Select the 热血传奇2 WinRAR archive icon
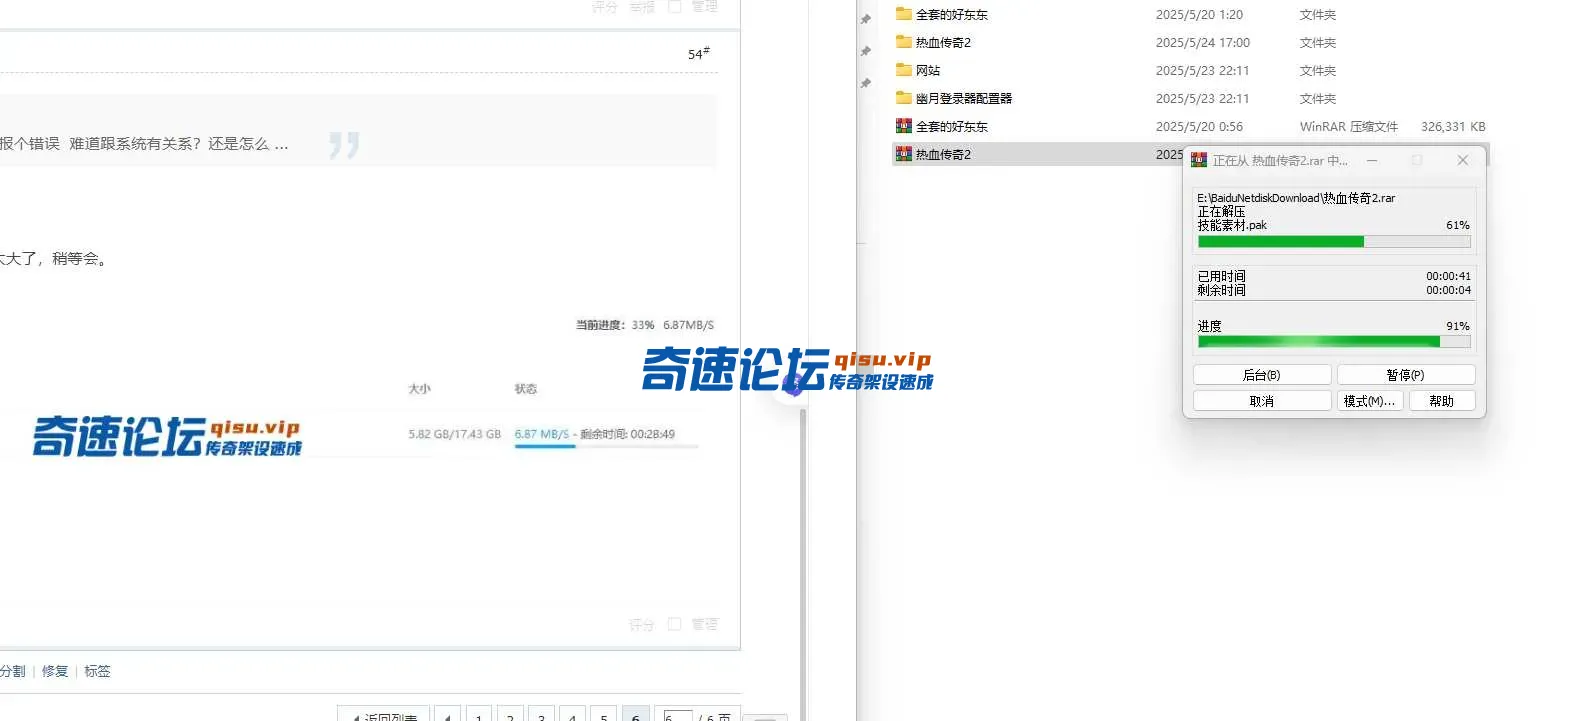1579x721 pixels. pos(903,154)
